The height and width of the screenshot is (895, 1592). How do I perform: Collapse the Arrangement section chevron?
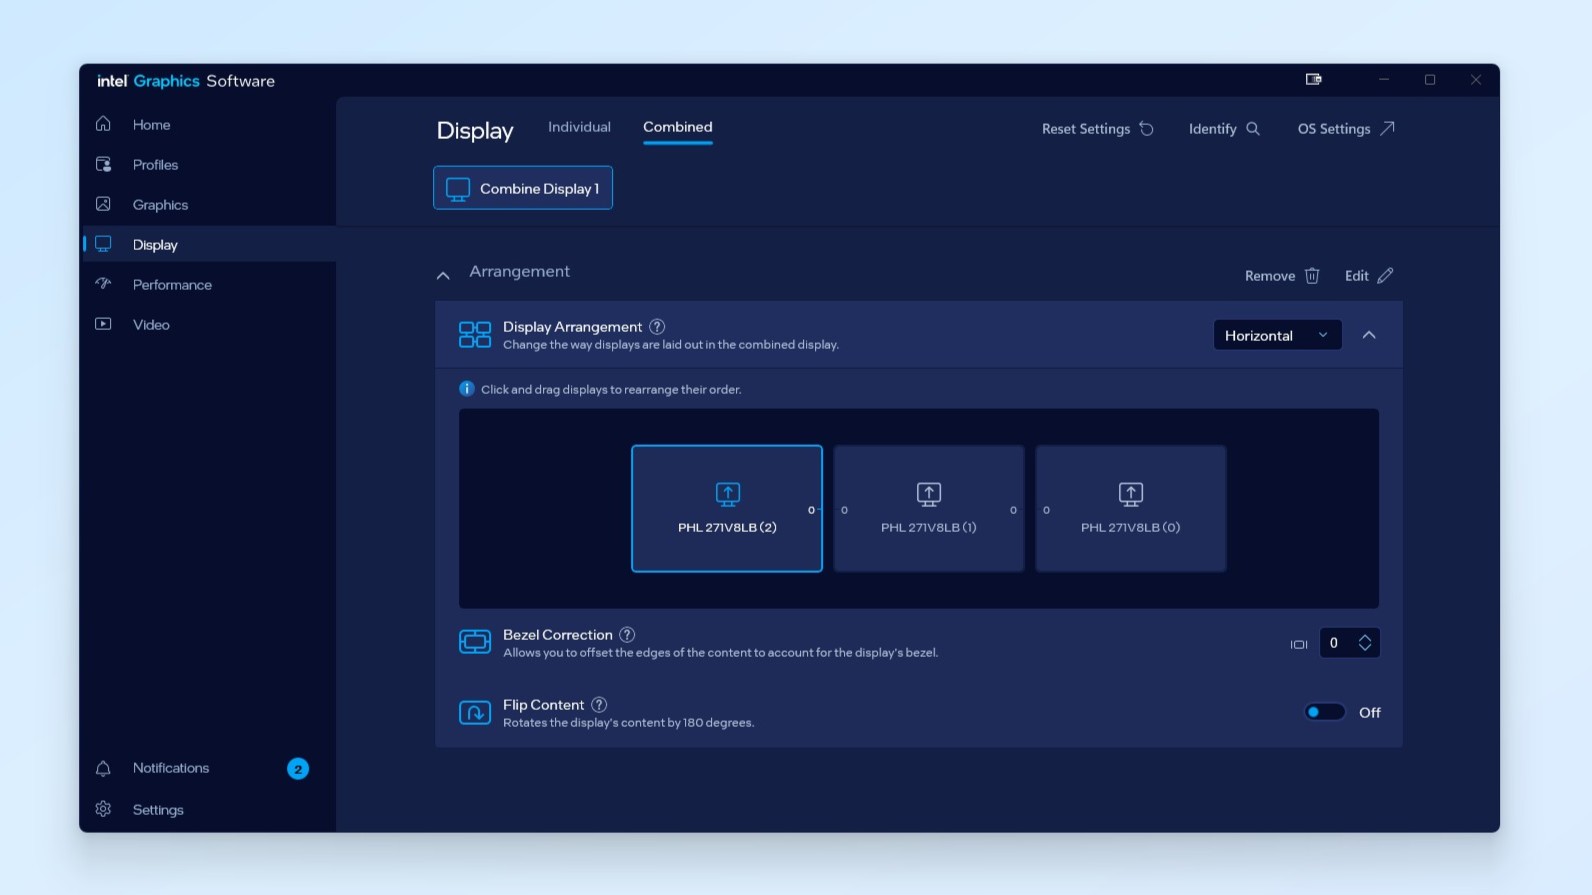click(443, 275)
